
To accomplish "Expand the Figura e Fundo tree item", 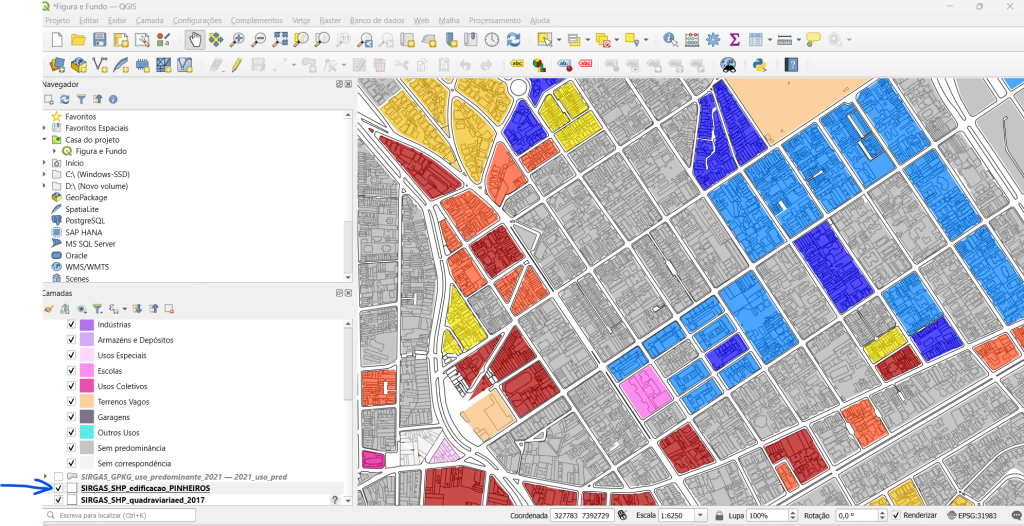I will (55, 151).
